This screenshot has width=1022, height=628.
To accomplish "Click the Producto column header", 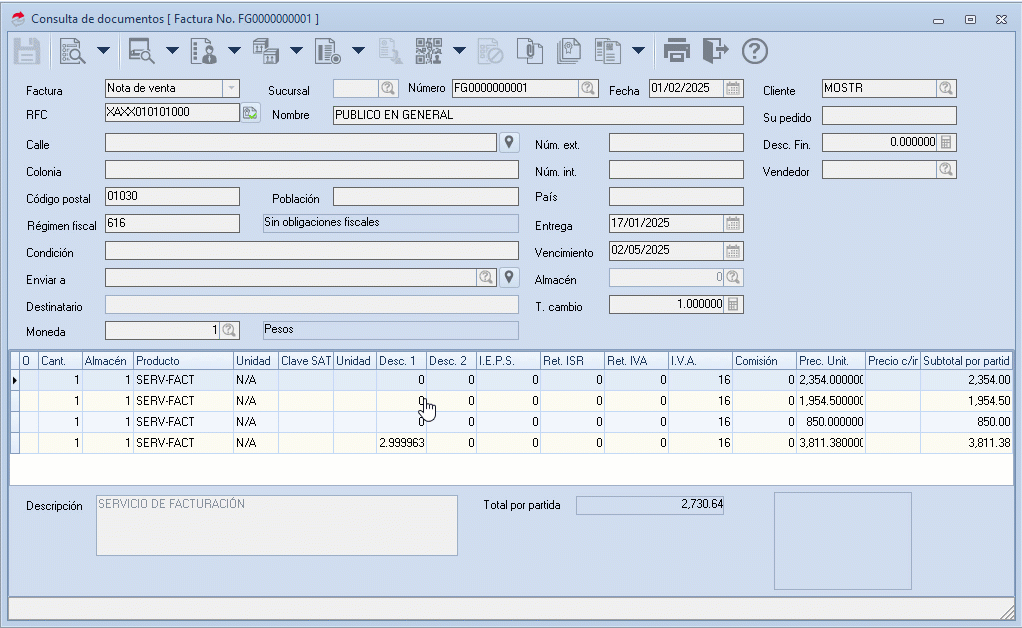I will click(x=183, y=360).
